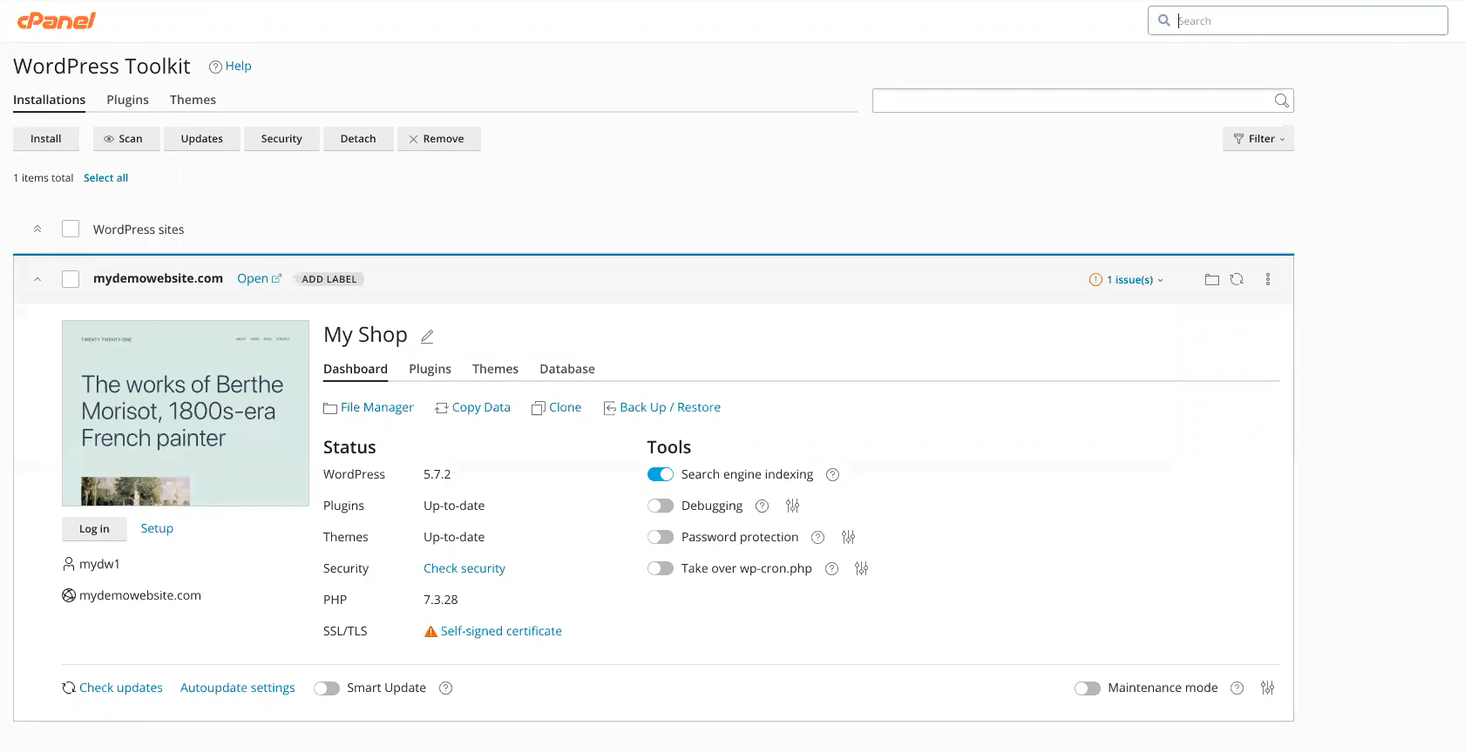Open the Help link icon
This screenshot has height=753, width=1466.
(215, 67)
